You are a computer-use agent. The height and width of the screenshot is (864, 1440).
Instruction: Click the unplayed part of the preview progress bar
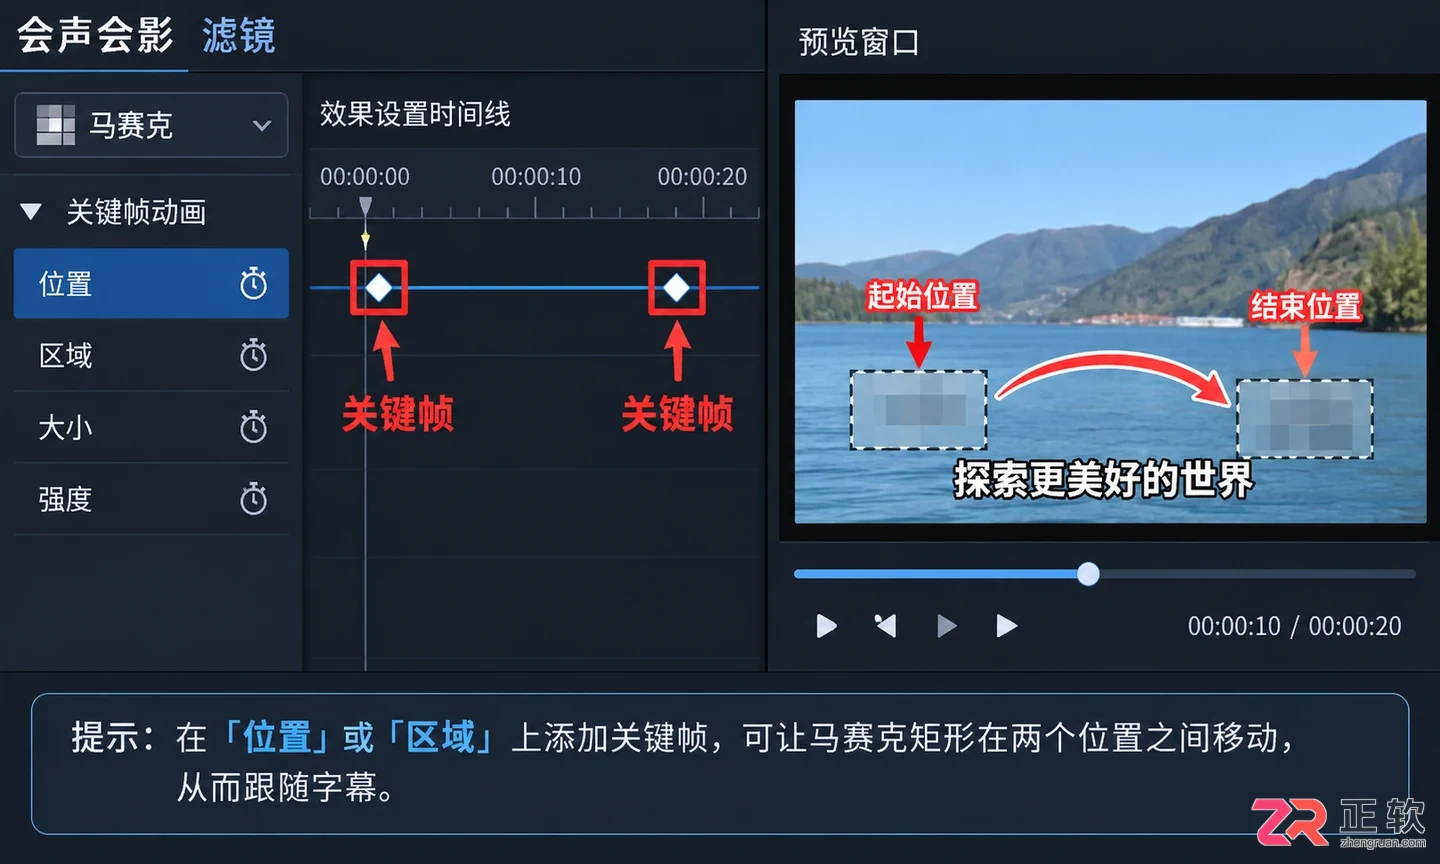[x=1258, y=574]
